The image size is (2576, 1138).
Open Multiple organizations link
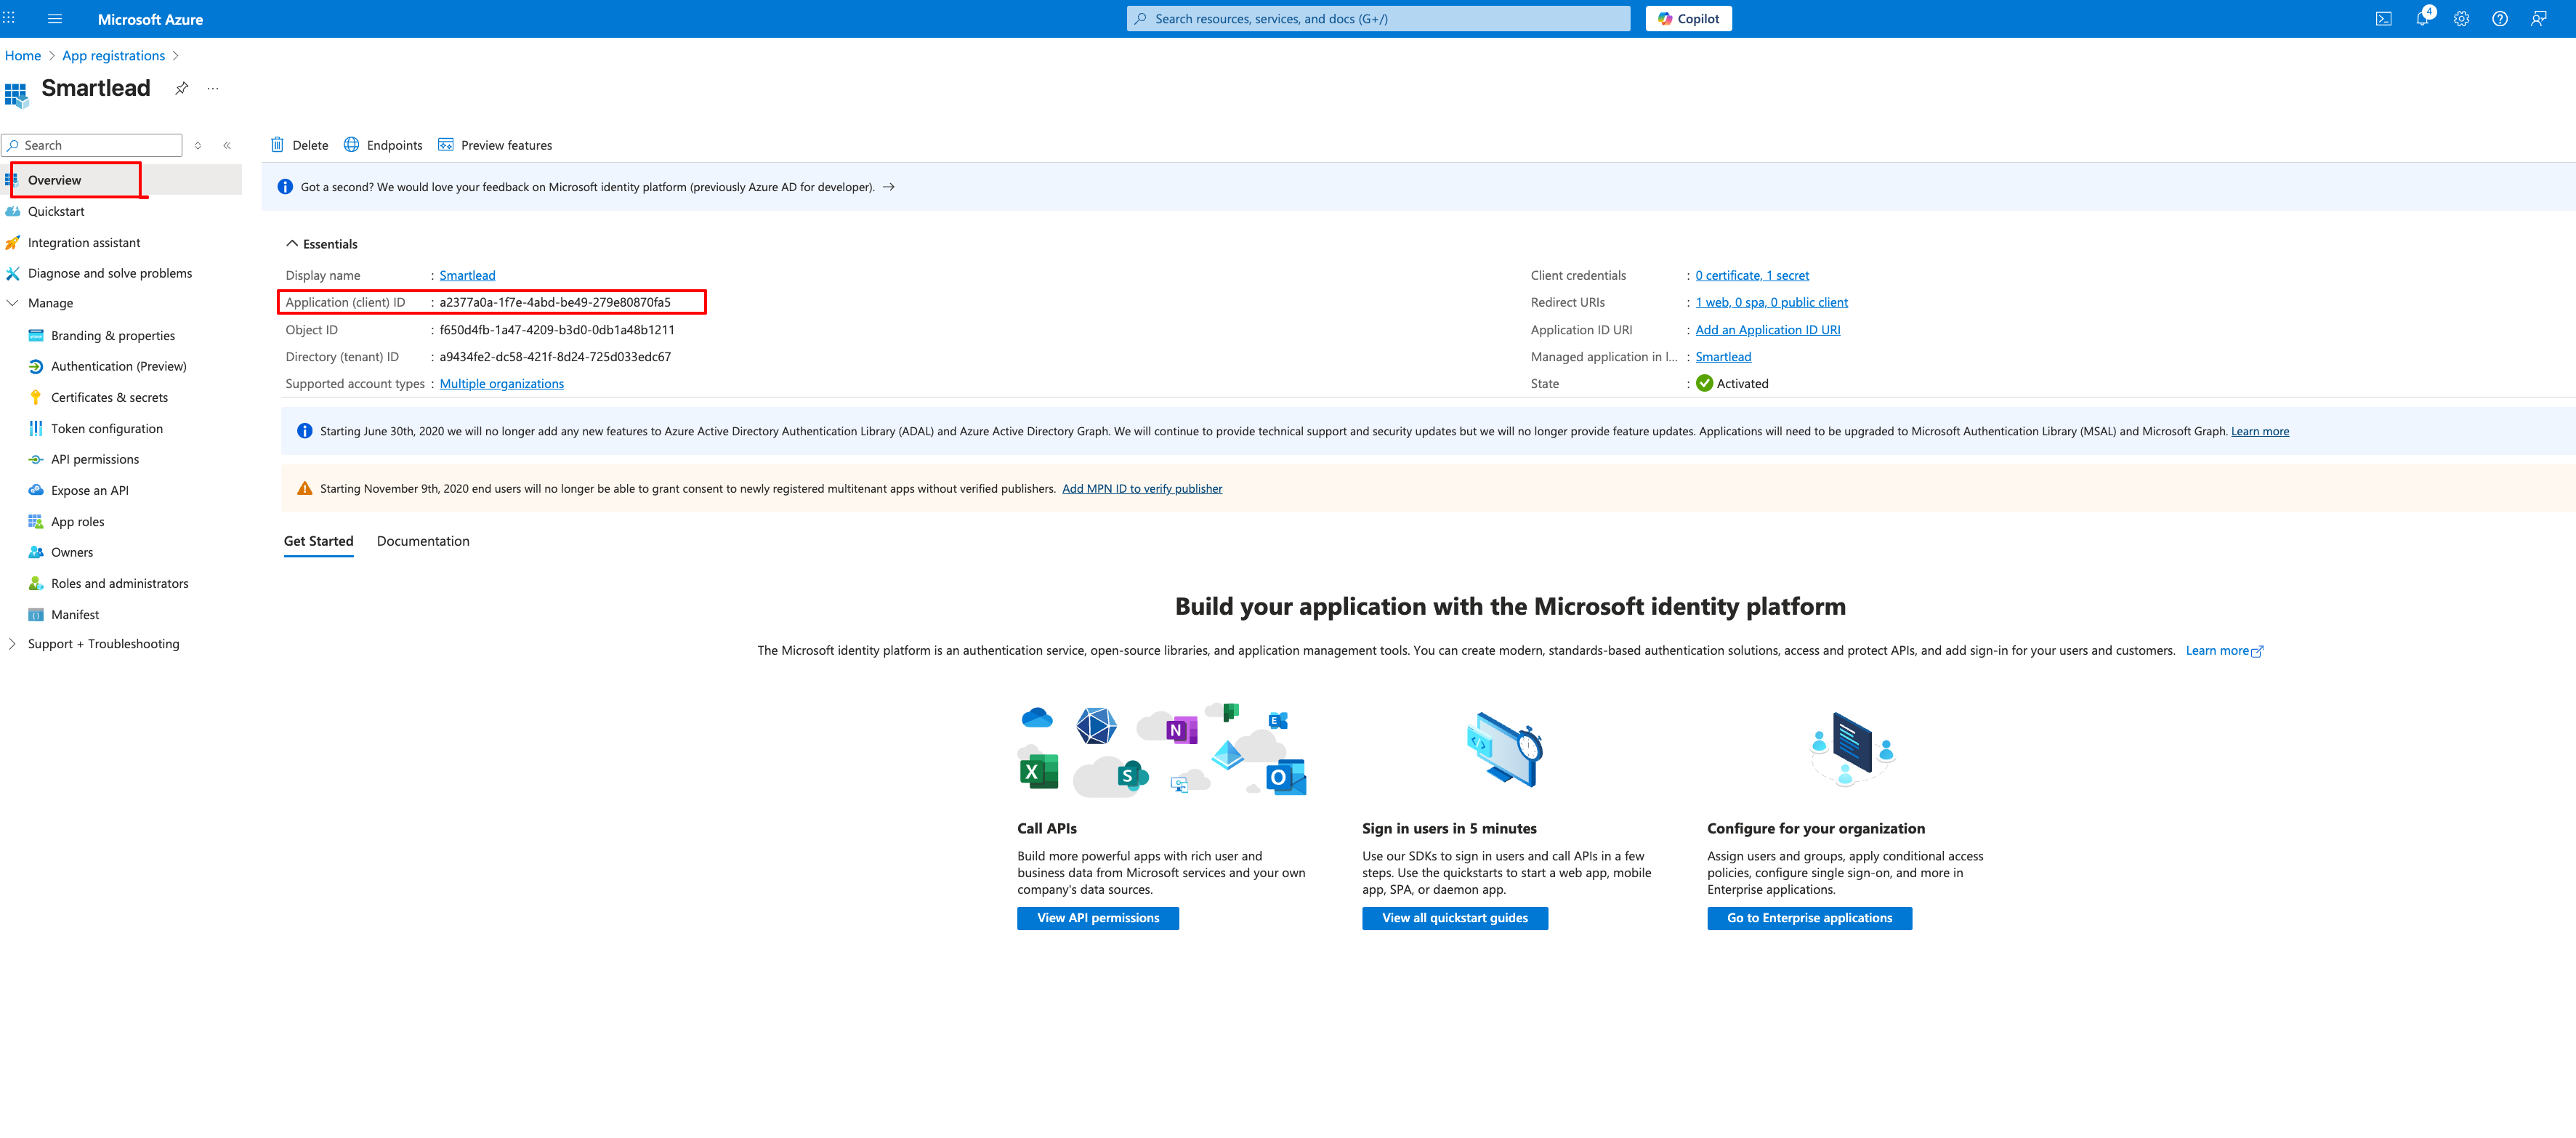502,384
